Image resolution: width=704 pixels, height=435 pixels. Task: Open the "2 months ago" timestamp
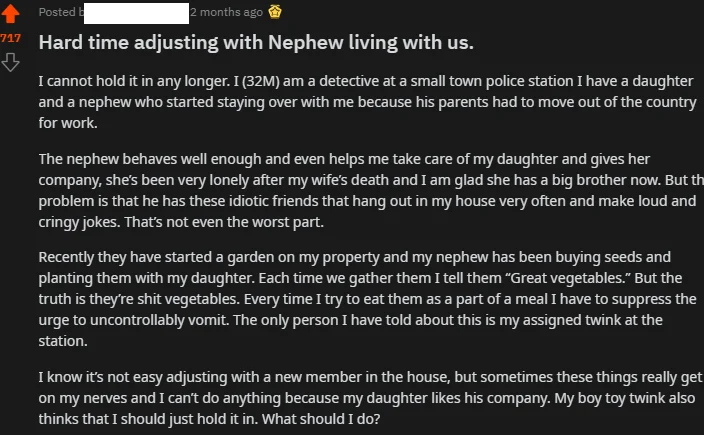click(x=226, y=13)
